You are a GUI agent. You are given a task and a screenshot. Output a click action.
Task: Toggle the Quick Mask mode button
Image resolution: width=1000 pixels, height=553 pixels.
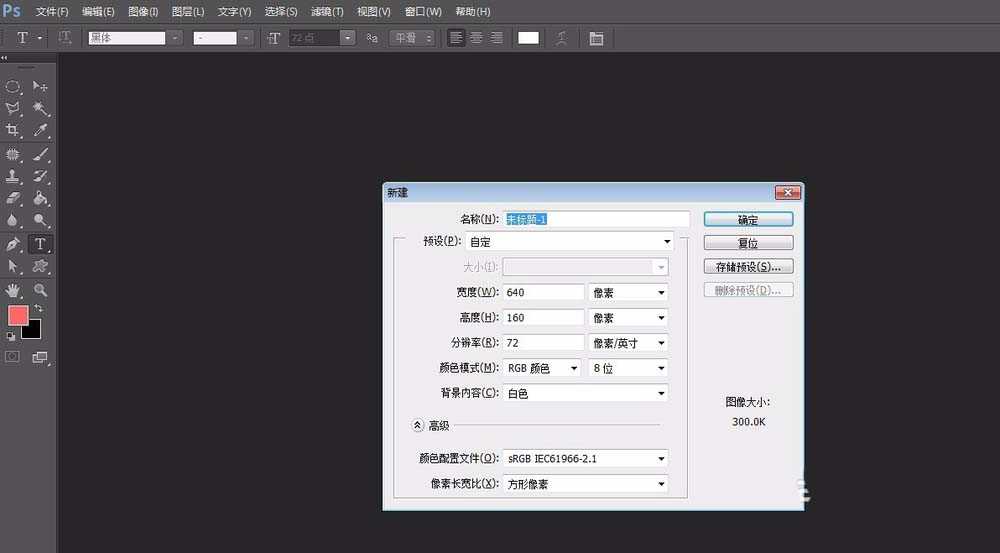[x=13, y=356]
